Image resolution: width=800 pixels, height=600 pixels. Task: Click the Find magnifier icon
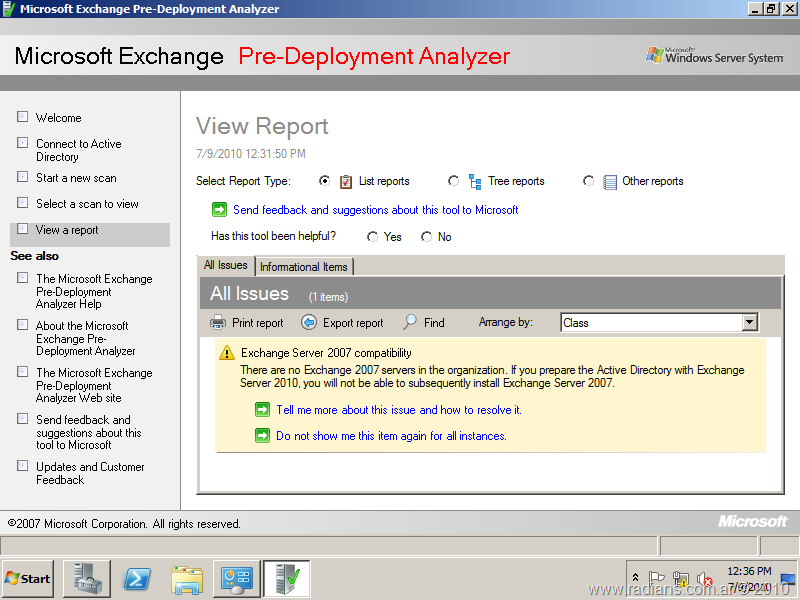tap(410, 322)
